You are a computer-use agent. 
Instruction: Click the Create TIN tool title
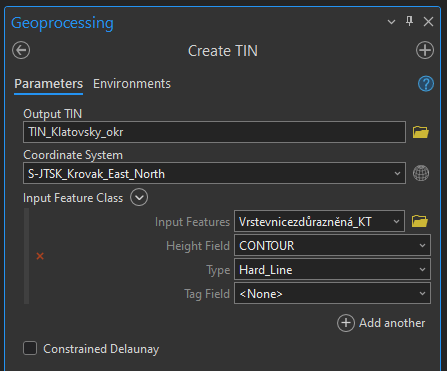(223, 51)
